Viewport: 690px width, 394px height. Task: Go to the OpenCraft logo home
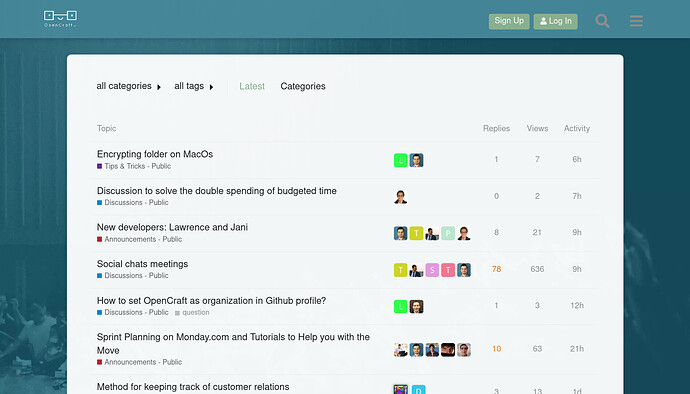coord(60,19)
